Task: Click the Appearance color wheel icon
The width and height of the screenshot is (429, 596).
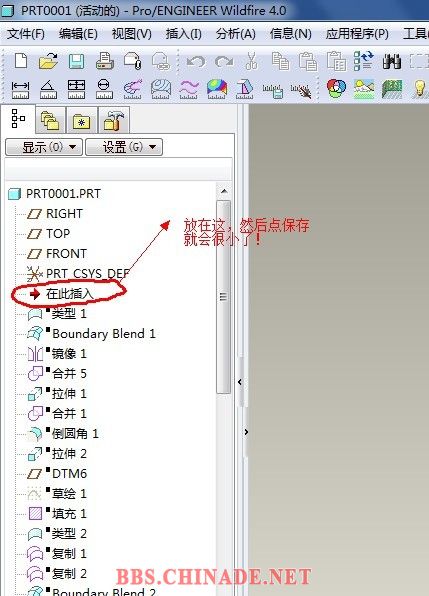Action: point(336,89)
